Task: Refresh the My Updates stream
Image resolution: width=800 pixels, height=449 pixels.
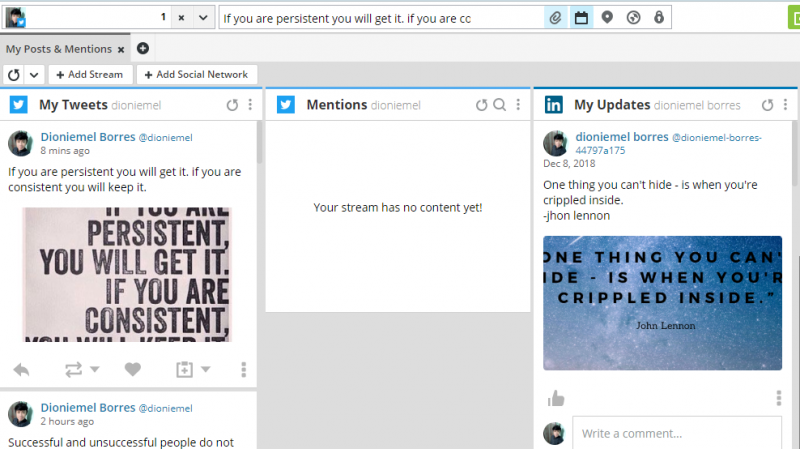Action: (767, 105)
